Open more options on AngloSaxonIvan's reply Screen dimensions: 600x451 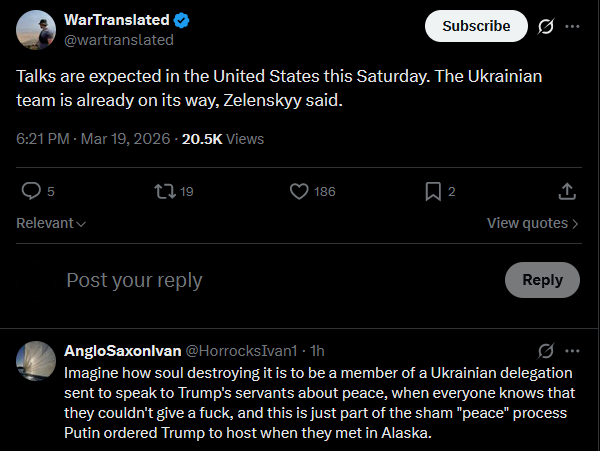(x=572, y=351)
